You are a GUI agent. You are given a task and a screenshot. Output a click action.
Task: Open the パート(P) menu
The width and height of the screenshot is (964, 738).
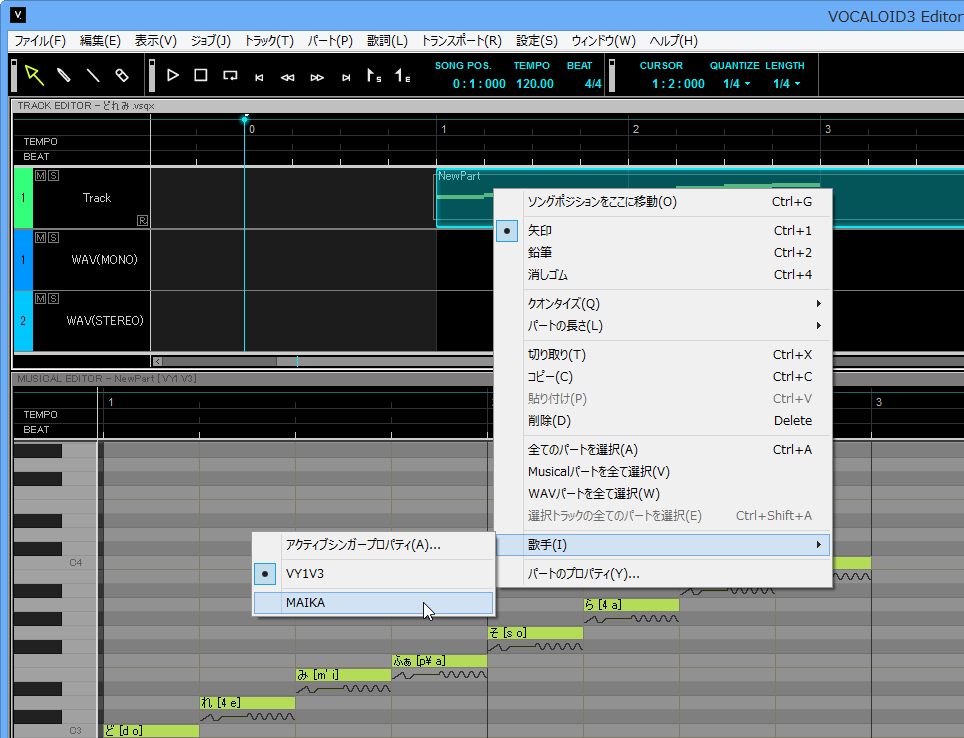tap(330, 41)
